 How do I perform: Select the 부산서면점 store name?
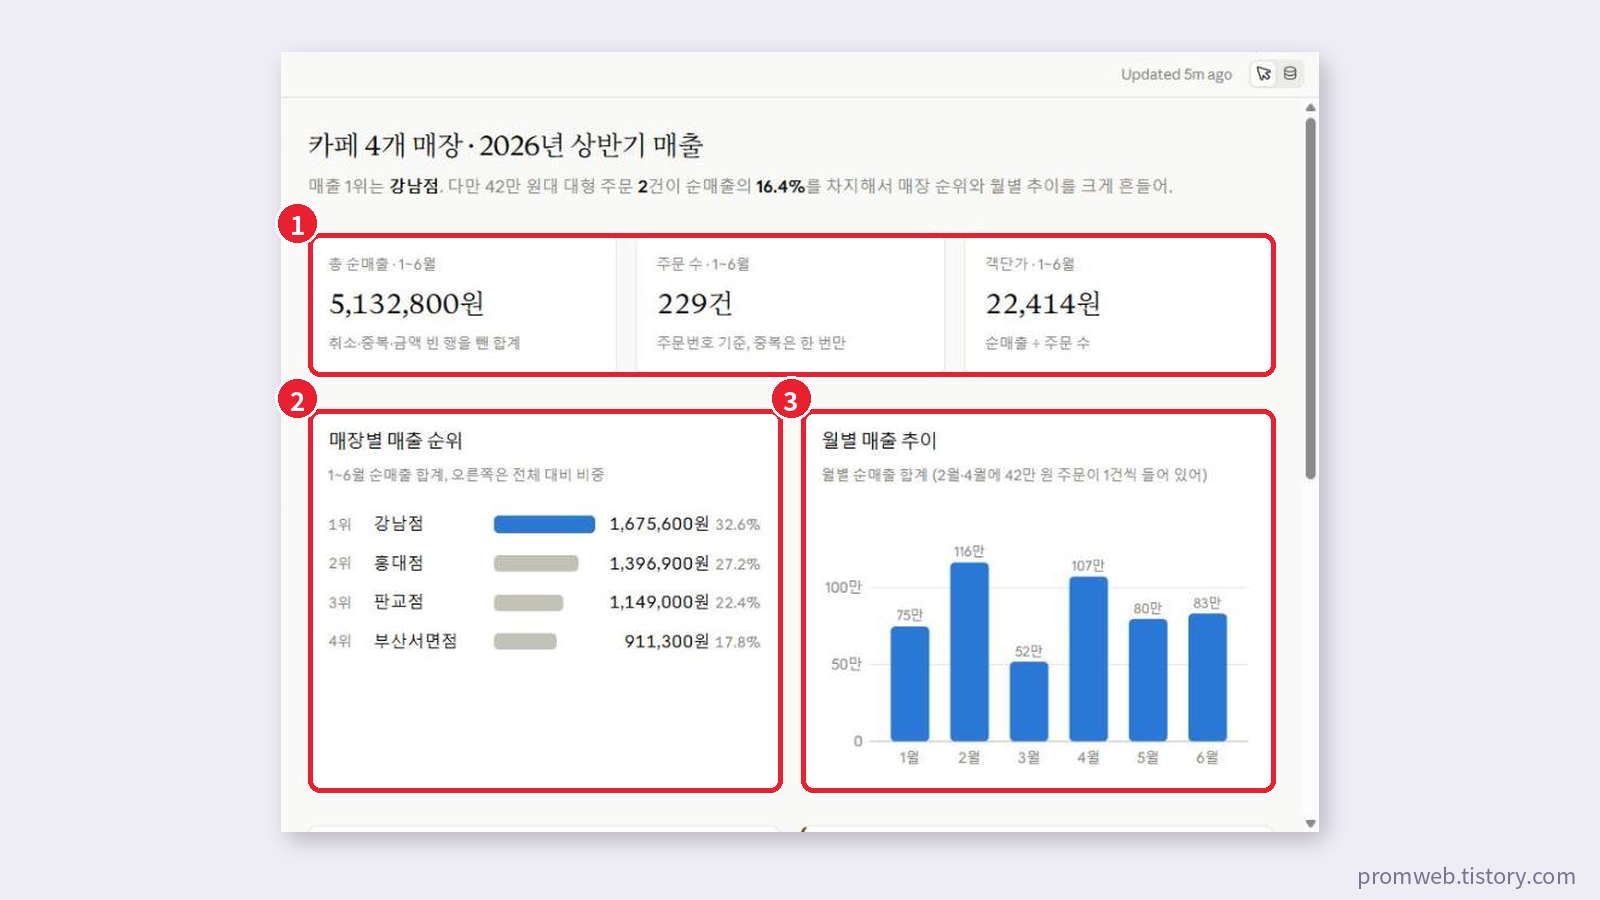coord(415,641)
